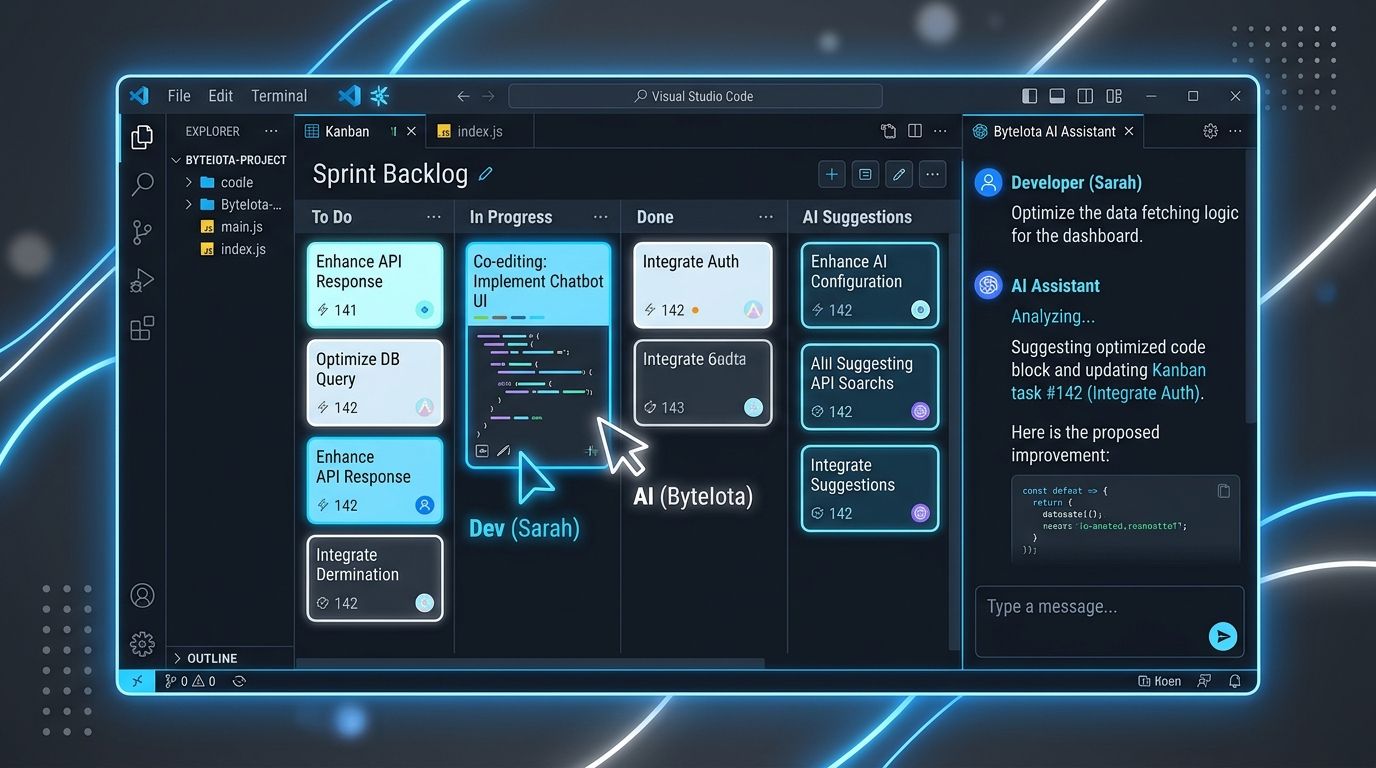Image resolution: width=1376 pixels, height=768 pixels.
Task: Click the list view button next to the plus button
Action: (866, 174)
